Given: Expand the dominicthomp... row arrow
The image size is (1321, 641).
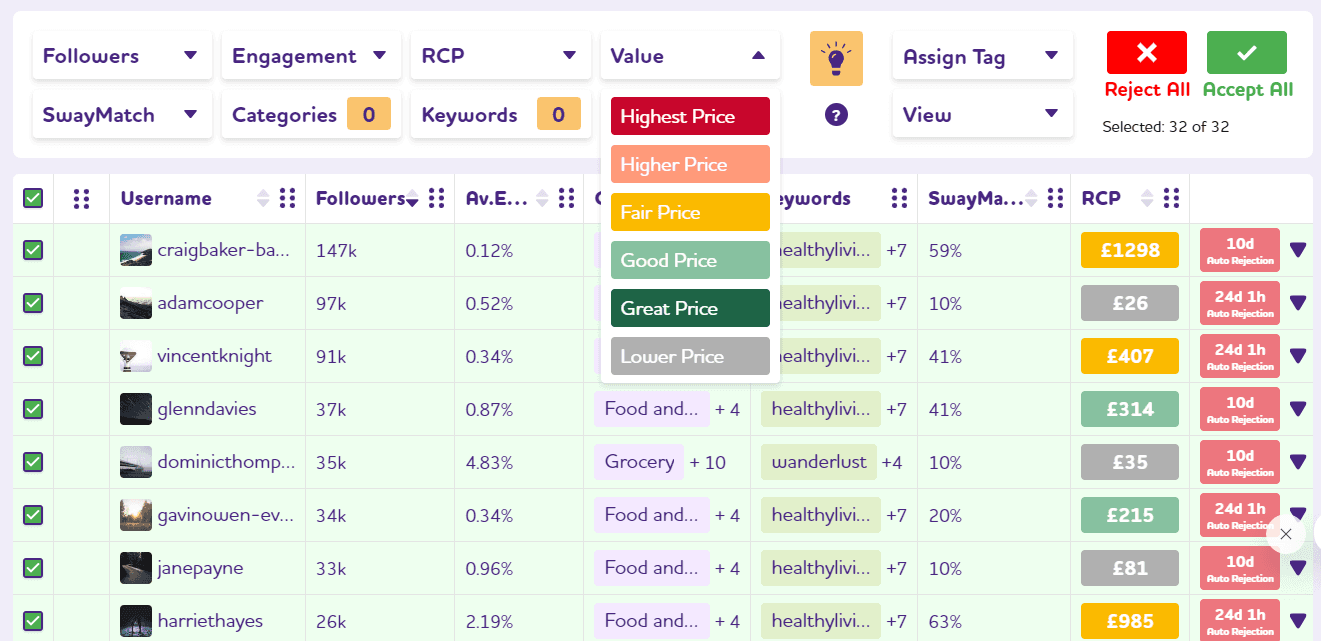Looking at the screenshot, I should (x=1298, y=462).
